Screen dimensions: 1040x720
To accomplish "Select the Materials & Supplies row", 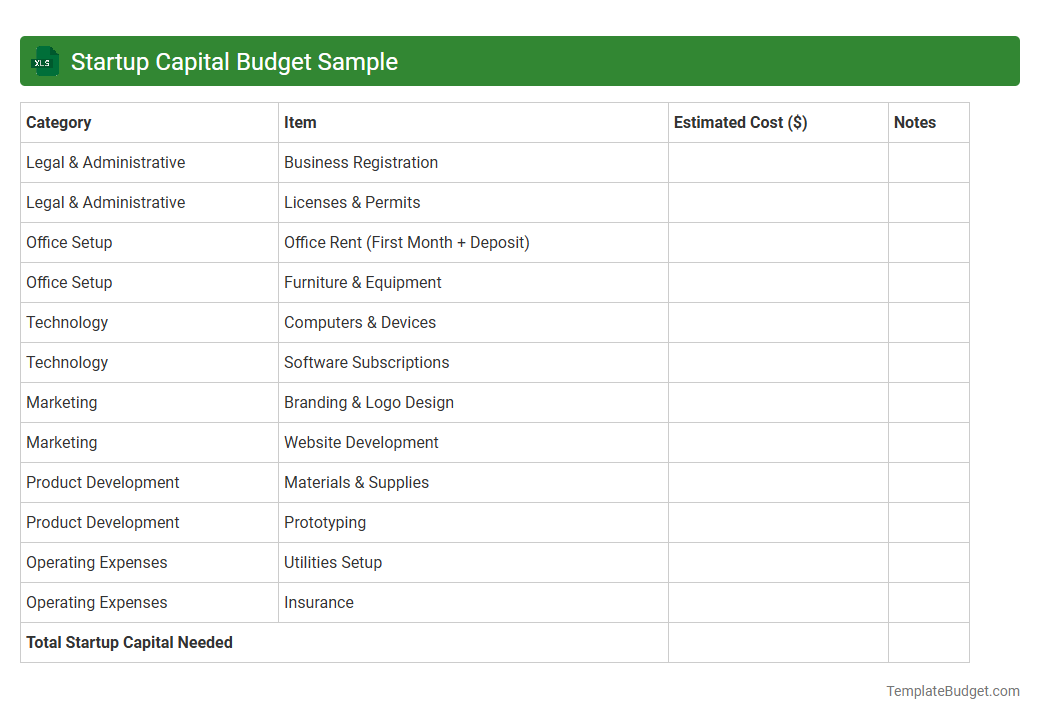I will click(356, 482).
